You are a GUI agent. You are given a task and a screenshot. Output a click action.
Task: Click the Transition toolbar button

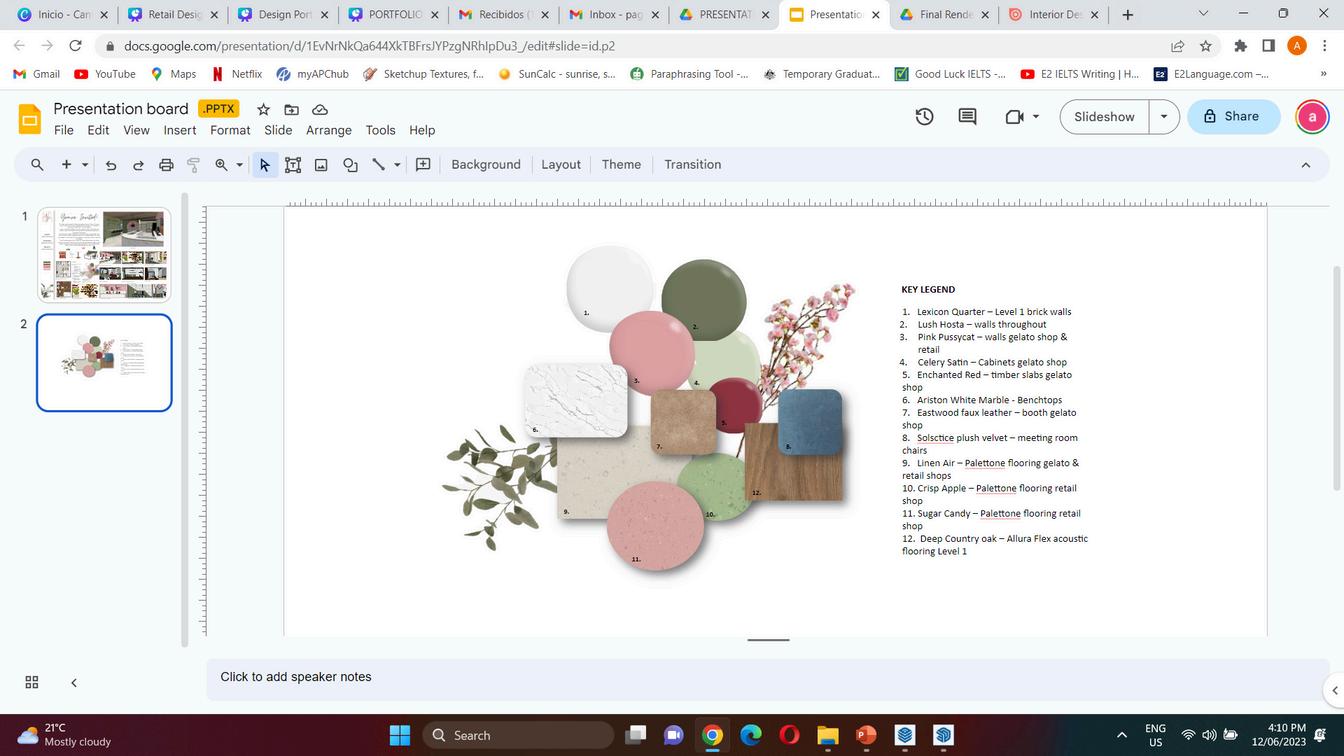pos(693,165)
